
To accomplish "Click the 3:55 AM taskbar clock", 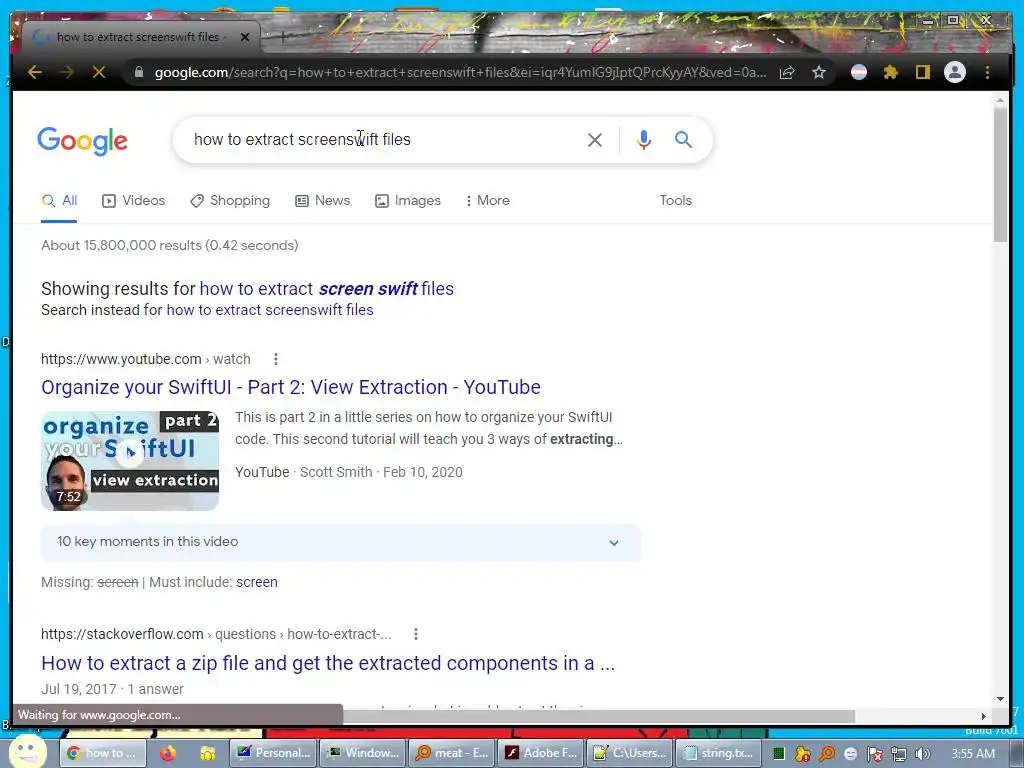I will coord(973,754).
